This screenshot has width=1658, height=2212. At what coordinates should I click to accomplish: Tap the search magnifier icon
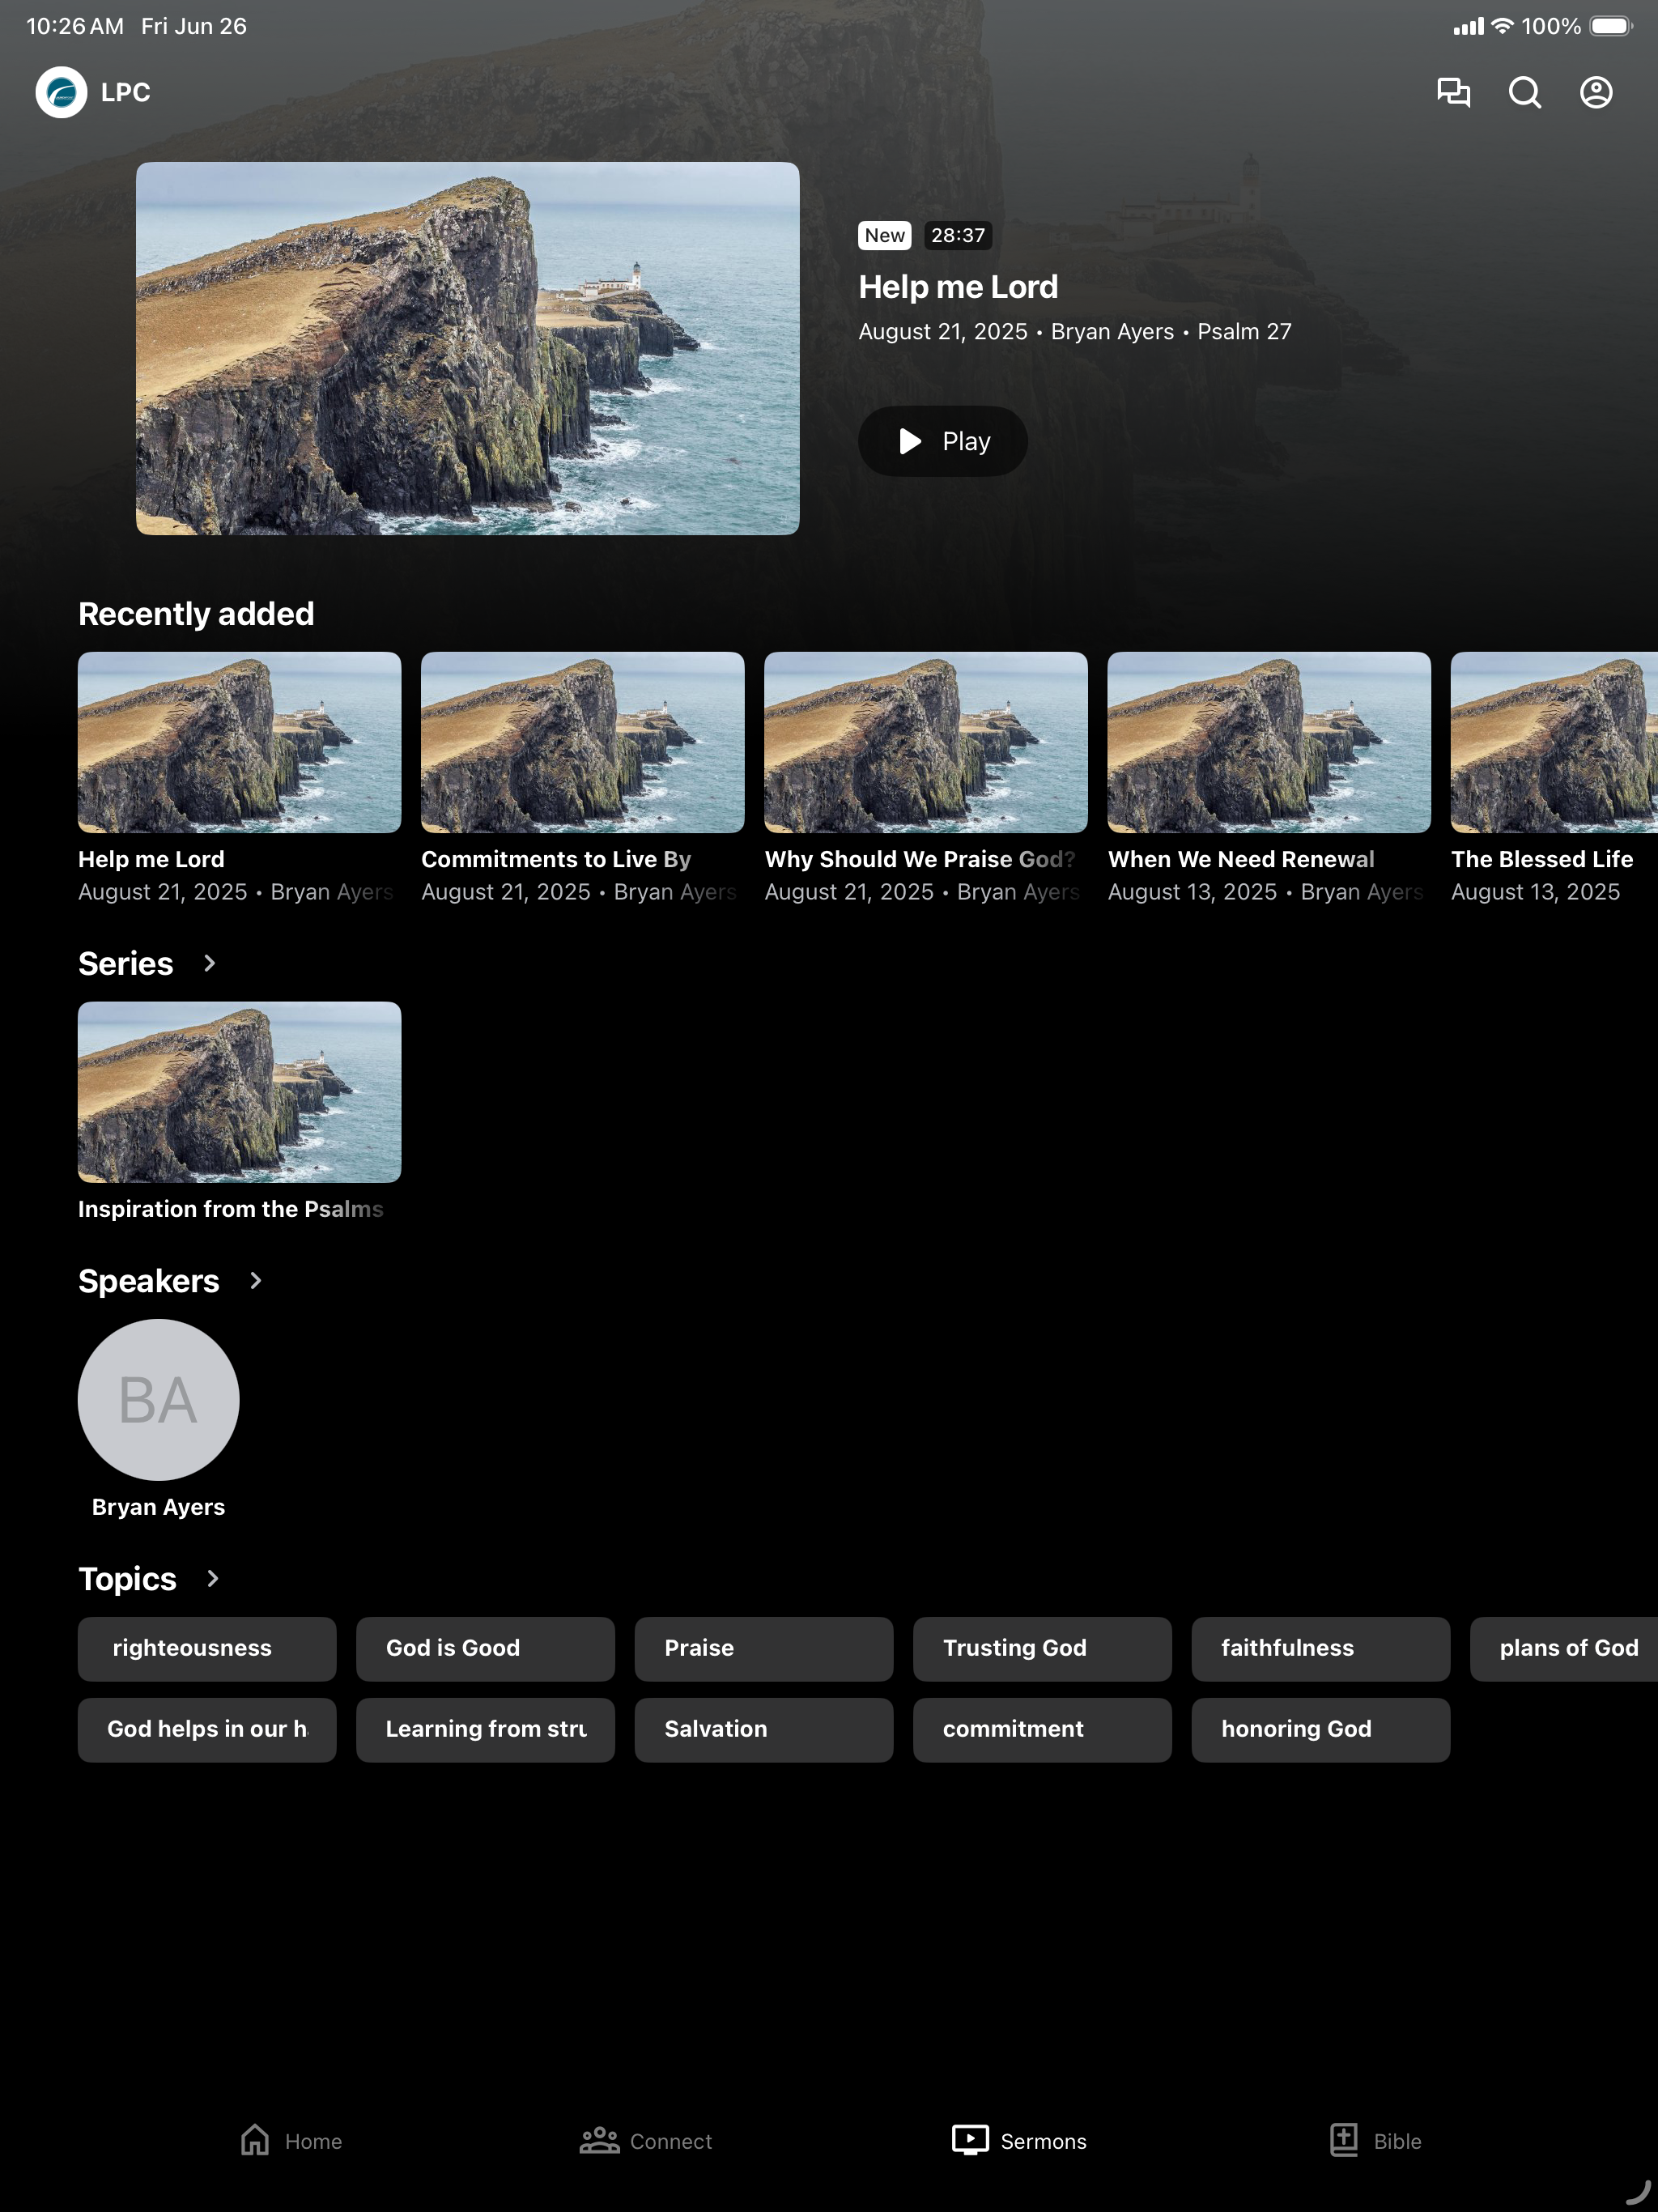pyautogui.click(x=1524, y=92)
